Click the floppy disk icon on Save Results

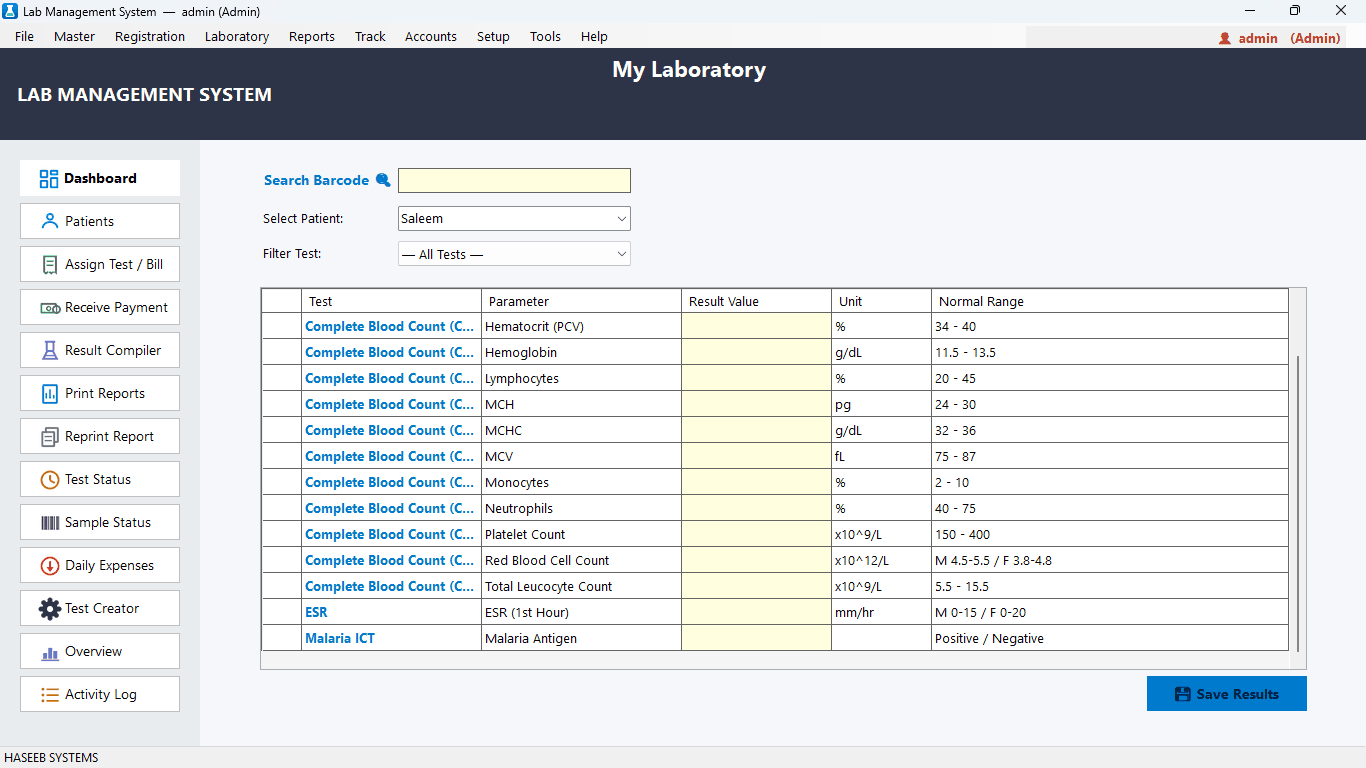pos(1182,694)
